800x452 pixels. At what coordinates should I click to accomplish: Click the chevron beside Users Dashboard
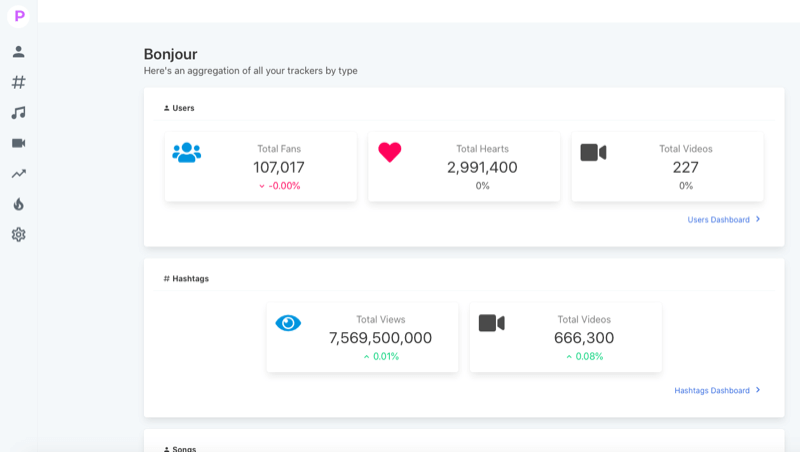click(758, 219)
